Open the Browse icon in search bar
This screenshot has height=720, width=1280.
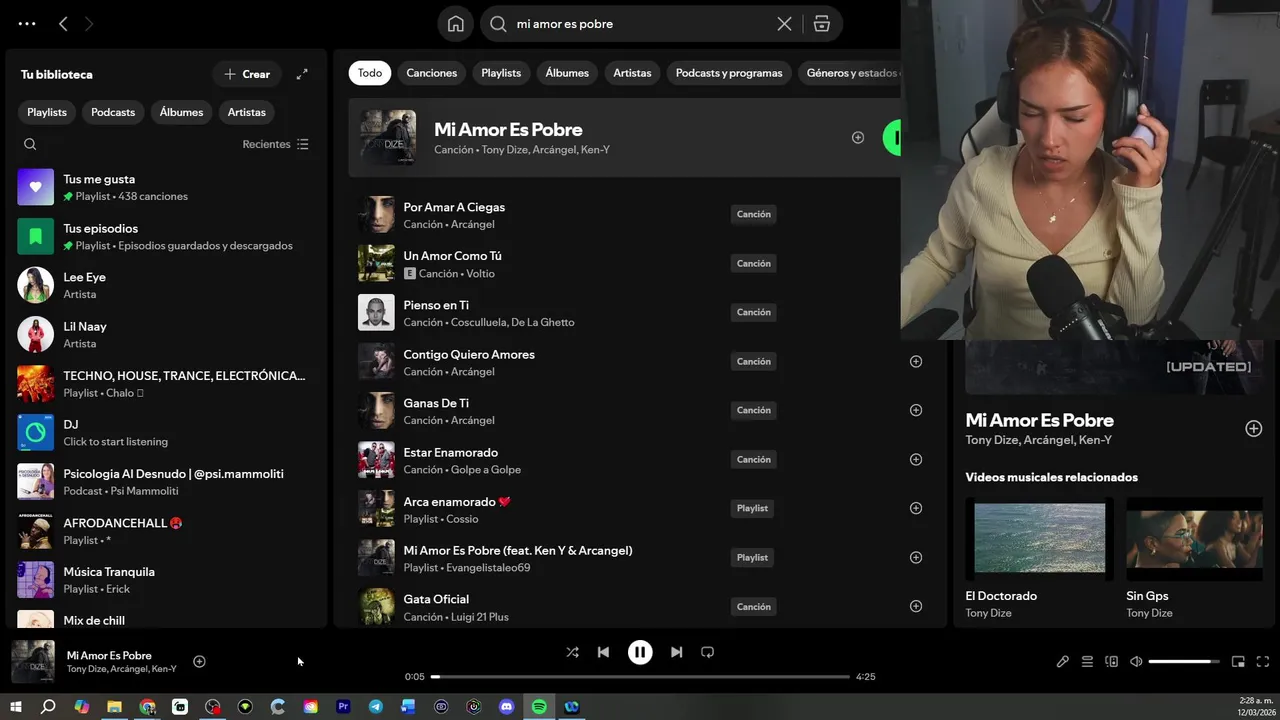pyautogui.click(x=822, y=24)
